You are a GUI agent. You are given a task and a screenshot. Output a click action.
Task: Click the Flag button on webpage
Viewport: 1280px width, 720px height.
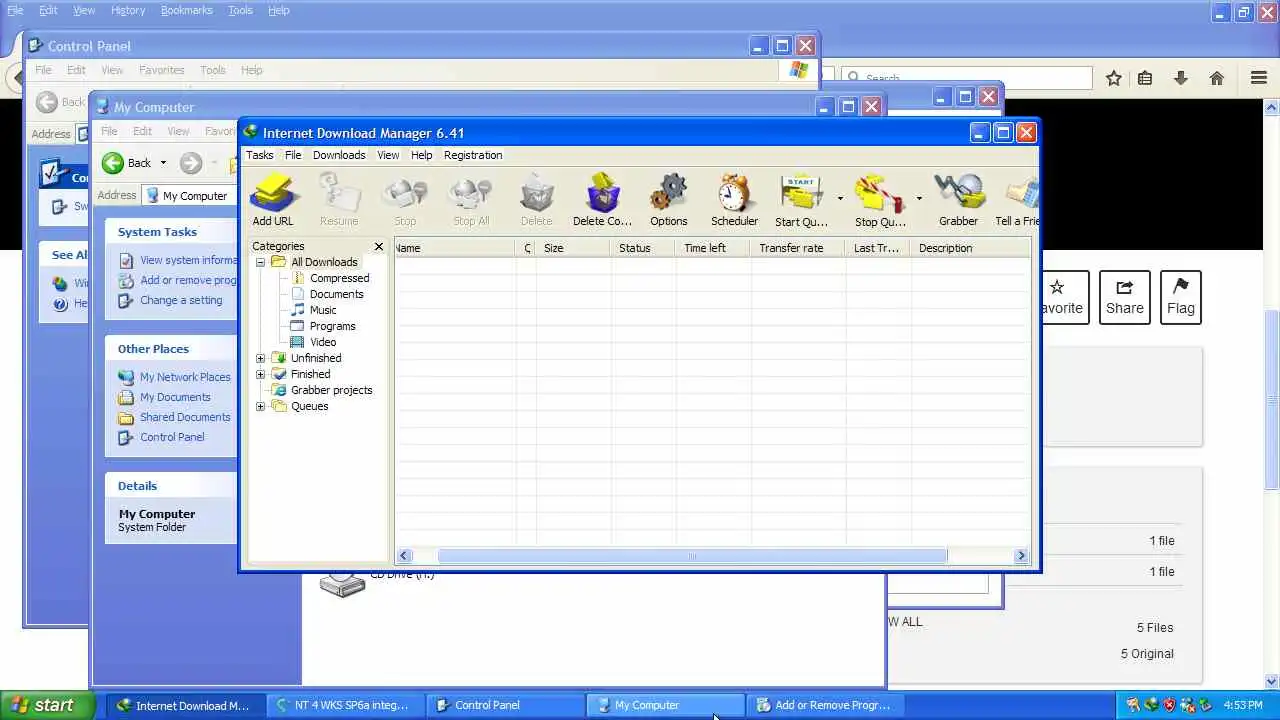coord(1180,297)
